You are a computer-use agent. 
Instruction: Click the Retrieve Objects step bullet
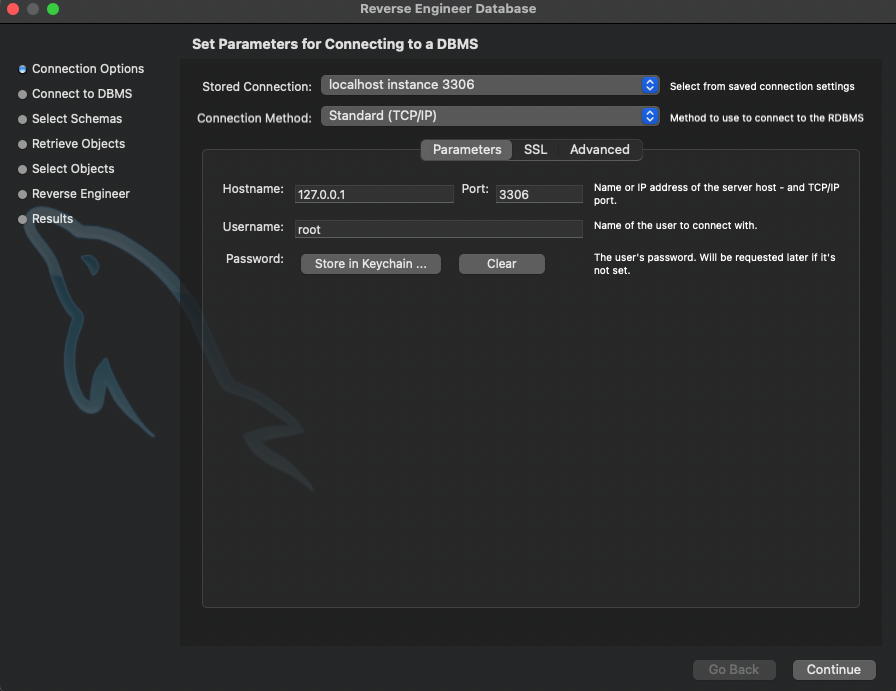tap(22, 144)
